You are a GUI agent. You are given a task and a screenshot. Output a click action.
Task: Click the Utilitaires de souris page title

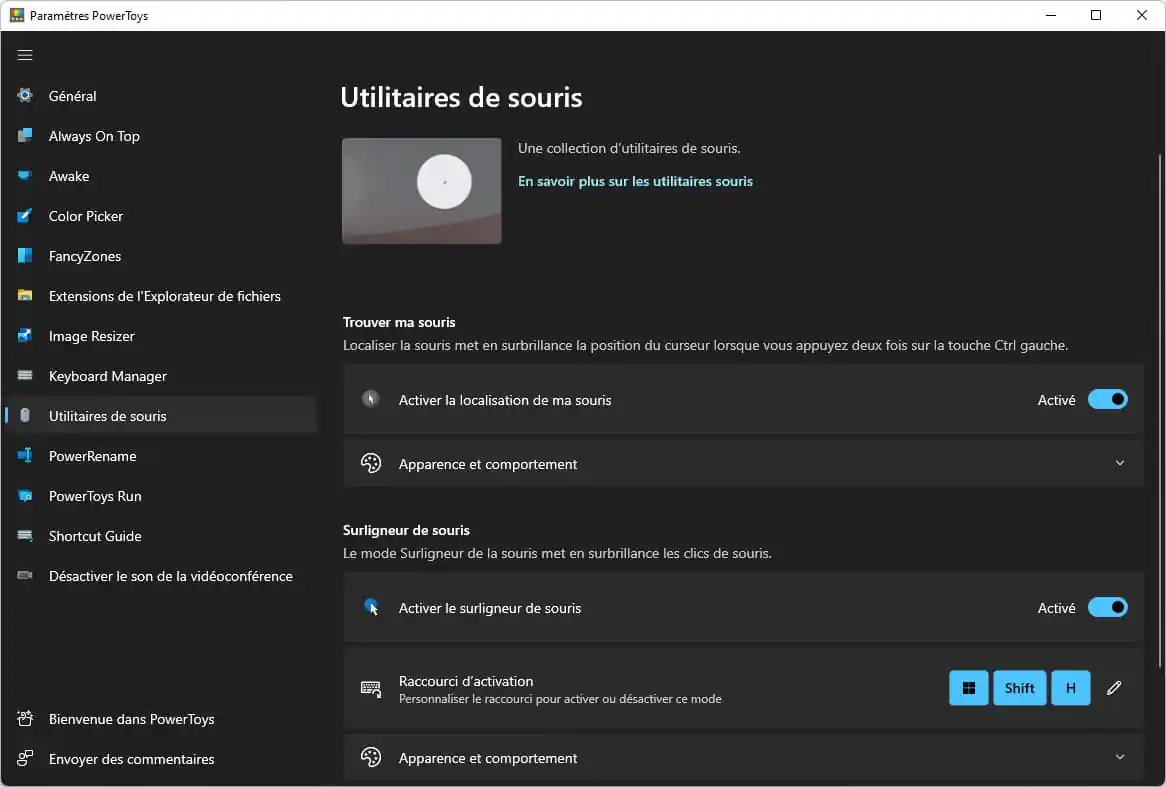point(461,97)
